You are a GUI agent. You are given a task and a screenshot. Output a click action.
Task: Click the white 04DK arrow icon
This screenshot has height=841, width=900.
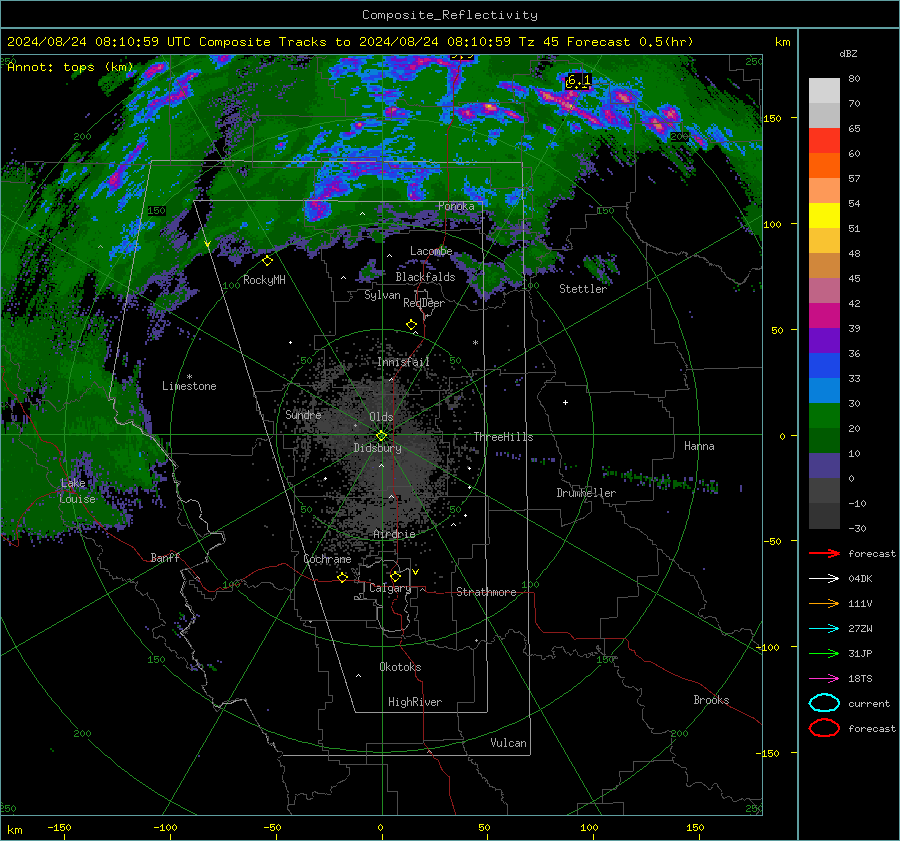[x=824, y=579]
